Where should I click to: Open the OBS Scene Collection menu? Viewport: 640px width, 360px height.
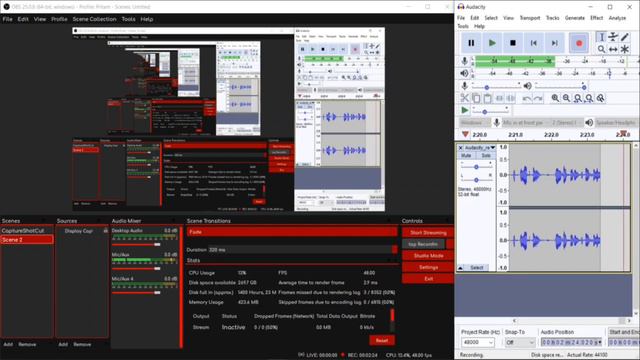tap(94, 19)
